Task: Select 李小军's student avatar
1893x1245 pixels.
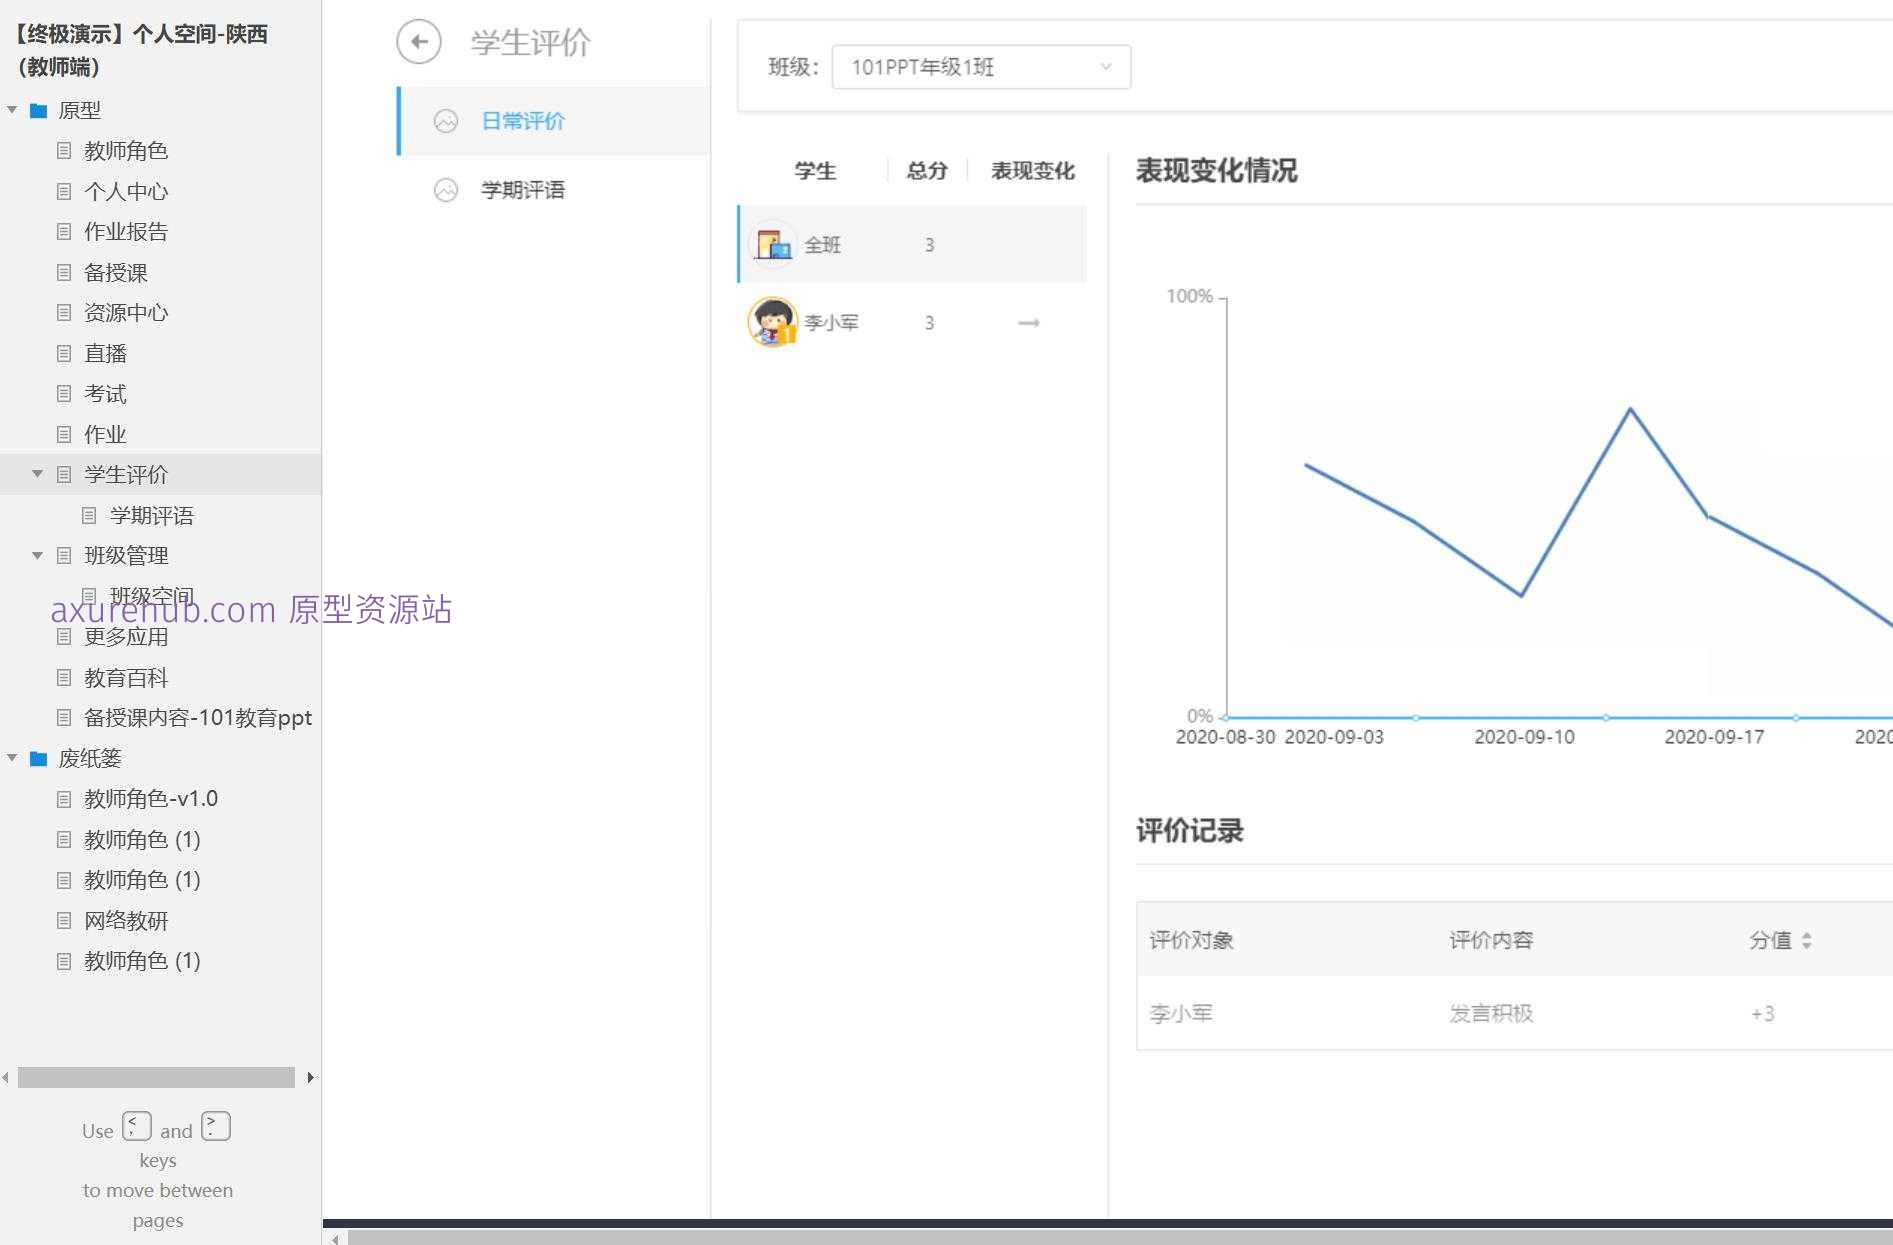Action: tap(770, 322)
